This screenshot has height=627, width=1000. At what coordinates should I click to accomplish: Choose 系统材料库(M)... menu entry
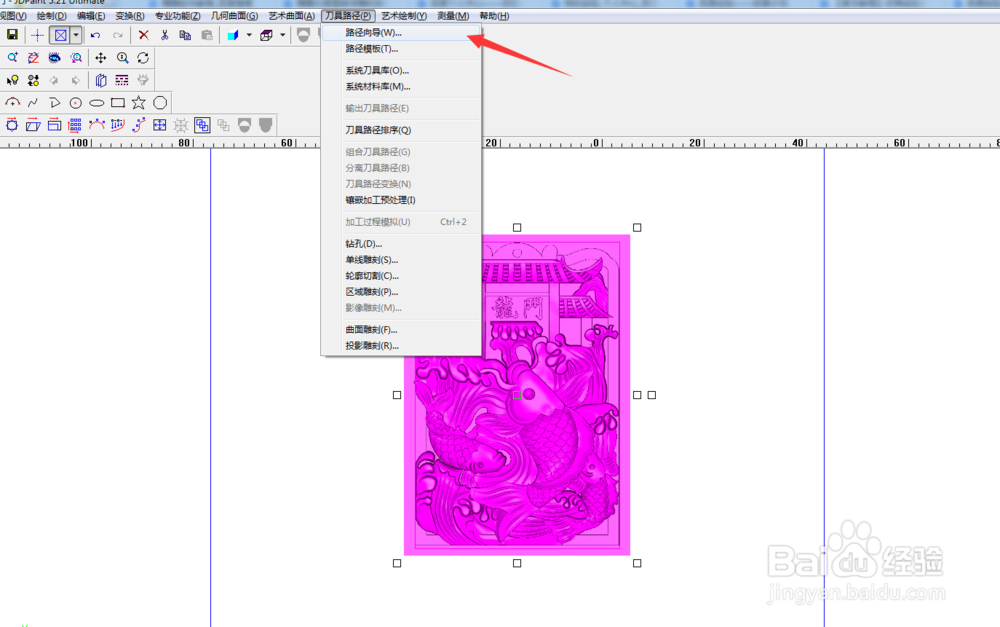pos(401,86)
